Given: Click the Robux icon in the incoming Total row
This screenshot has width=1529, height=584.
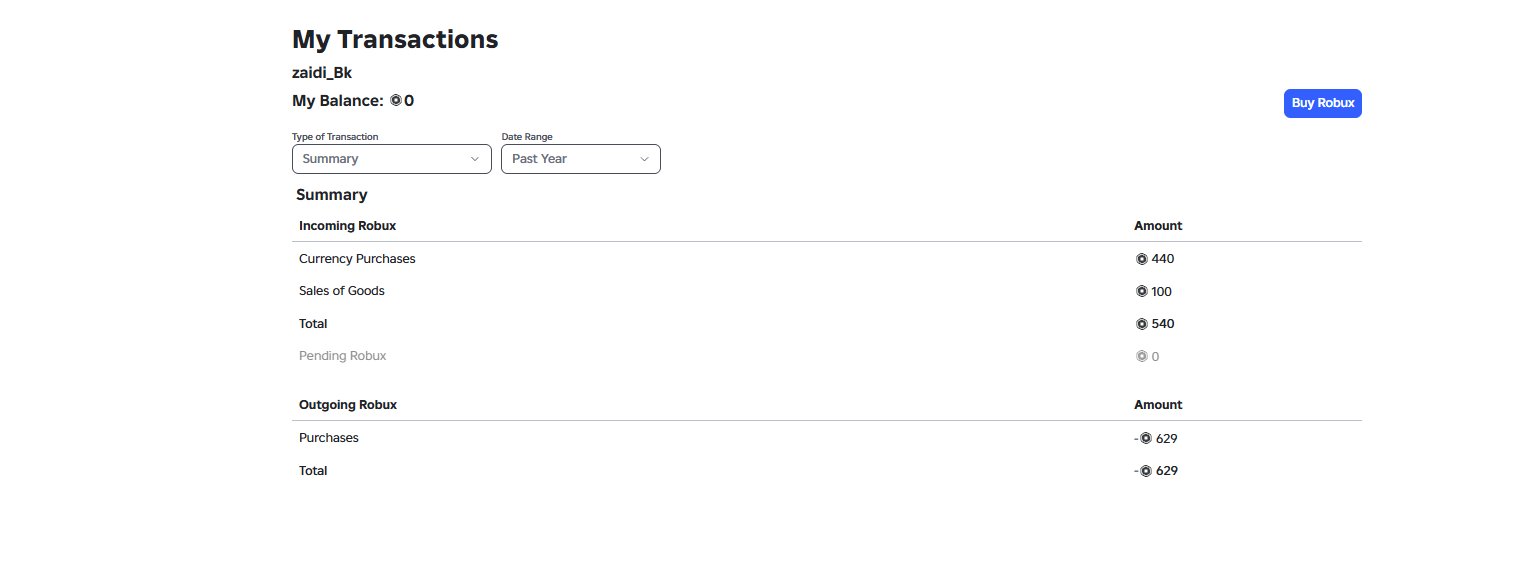Looking at the screenshot, I should pyautogui.click(x=1142, y=324).
